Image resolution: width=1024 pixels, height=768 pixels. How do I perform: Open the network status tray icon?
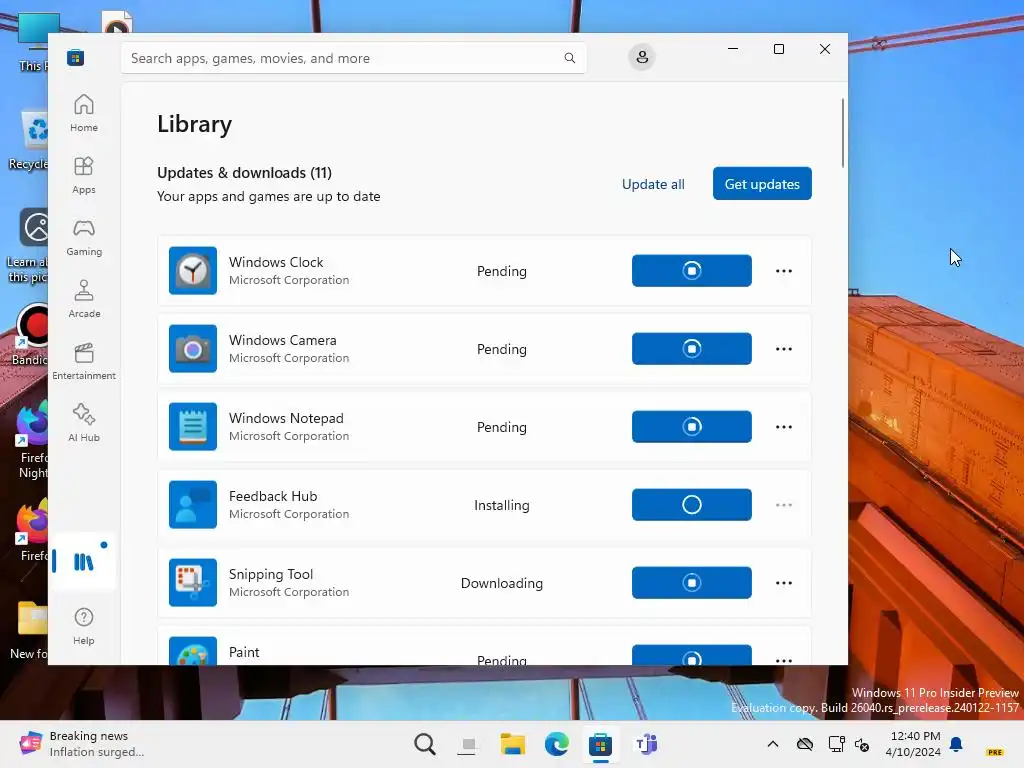[x=836, y=744]
